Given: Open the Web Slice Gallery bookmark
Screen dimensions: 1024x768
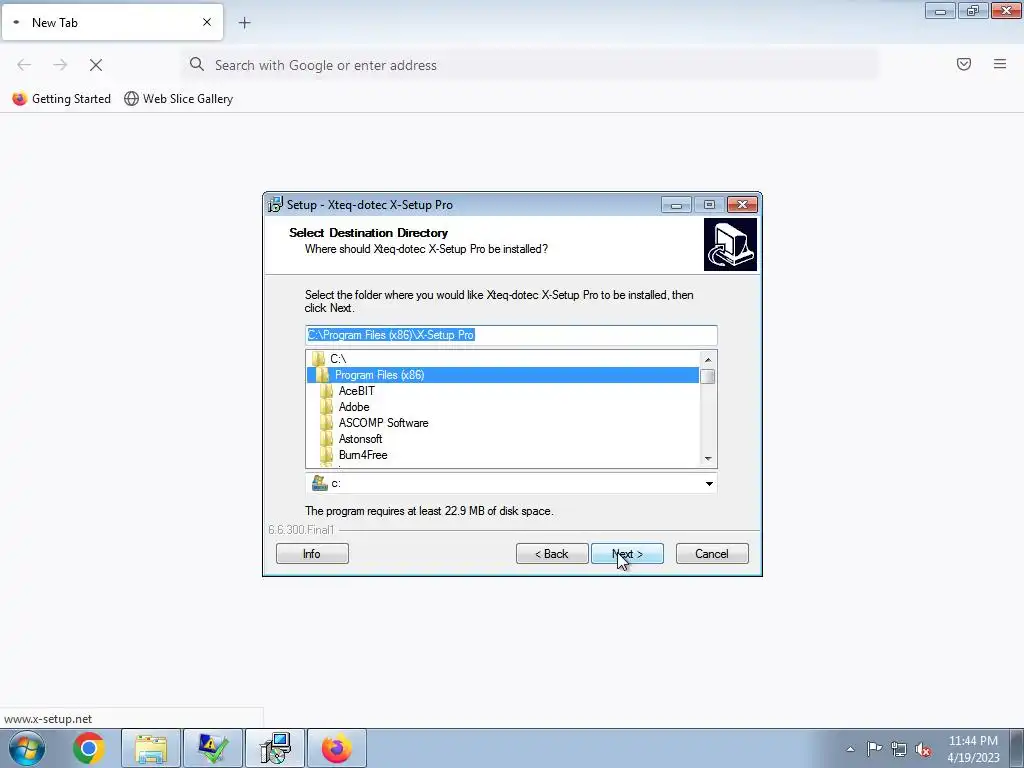Looking at the screenshot, I should [x=178, y=99].
